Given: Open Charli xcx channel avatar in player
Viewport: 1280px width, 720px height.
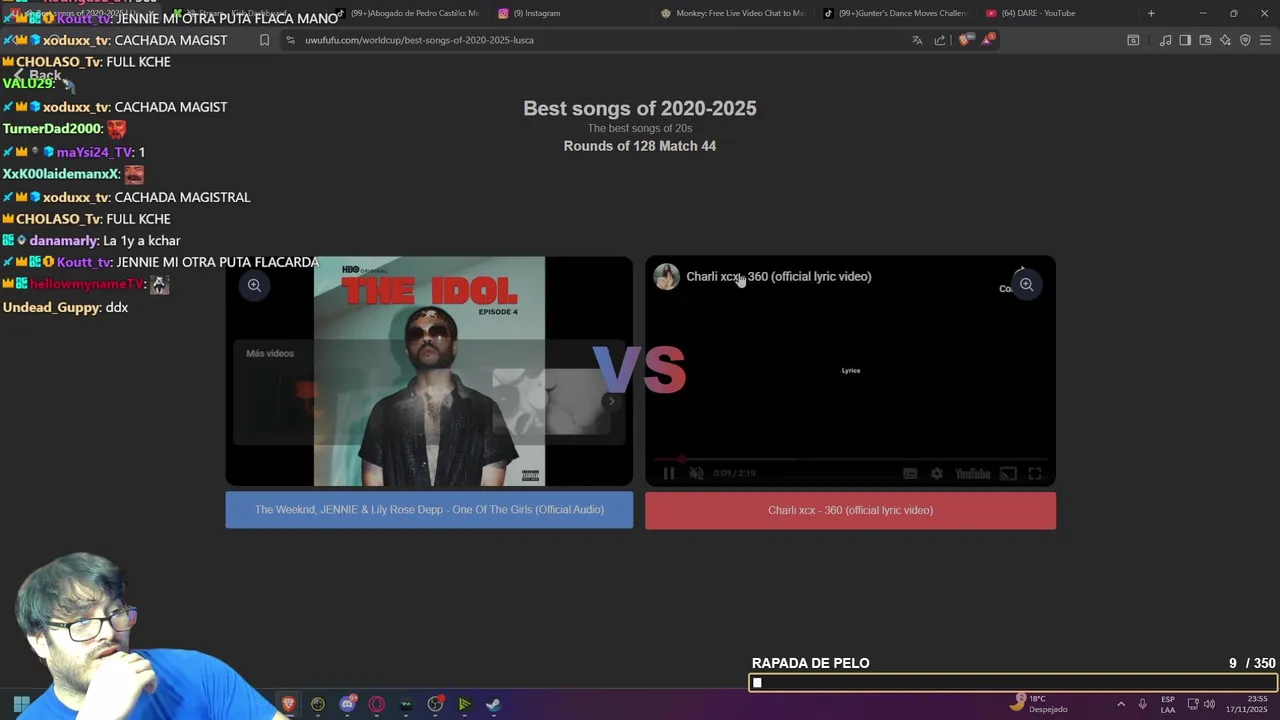Looking at the screenshot, I should tap(667, 276).
